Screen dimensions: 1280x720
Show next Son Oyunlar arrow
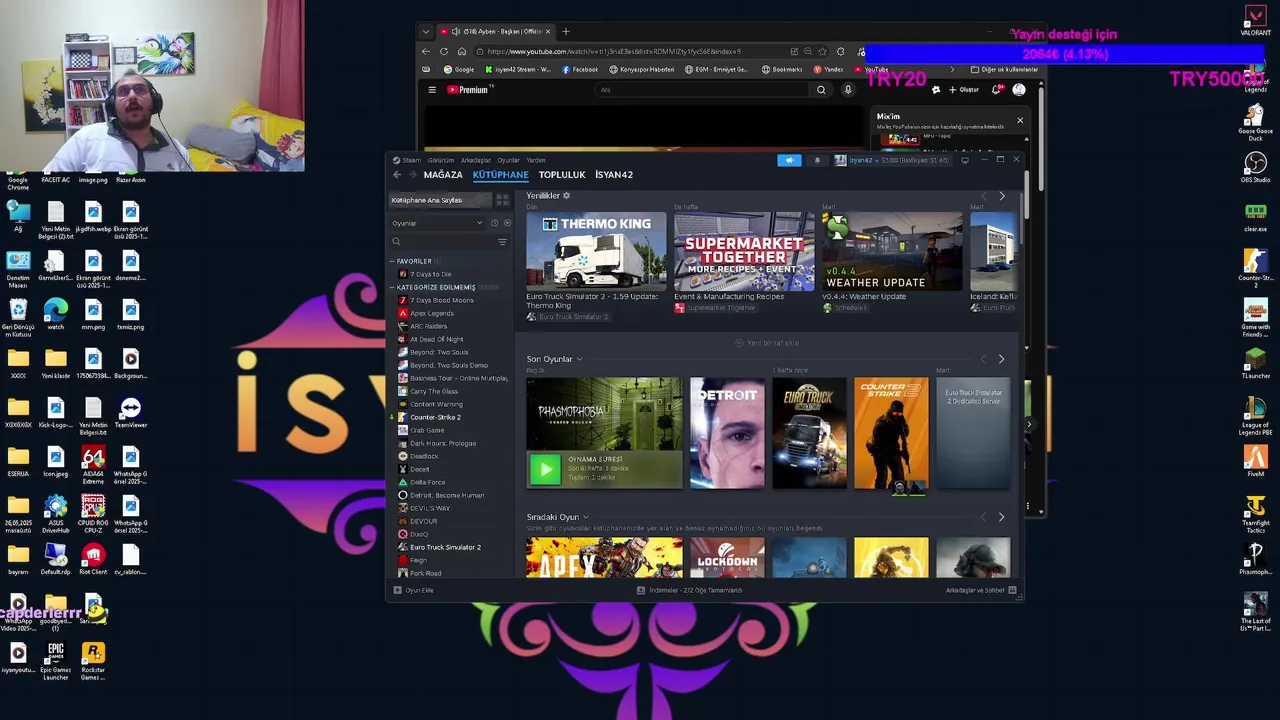1001,359
